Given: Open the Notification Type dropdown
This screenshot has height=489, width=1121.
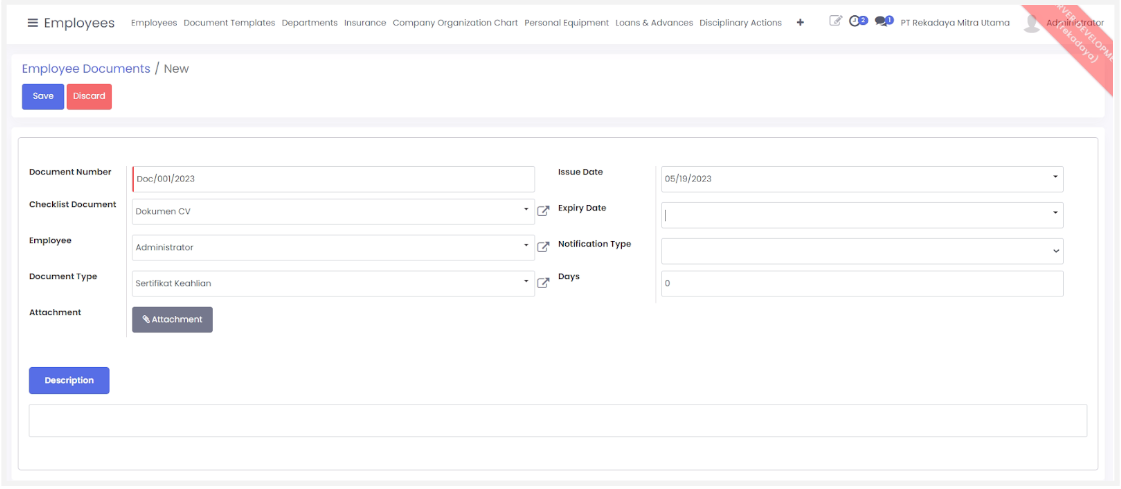Looking at the screenshot, I should (1055, 251).
